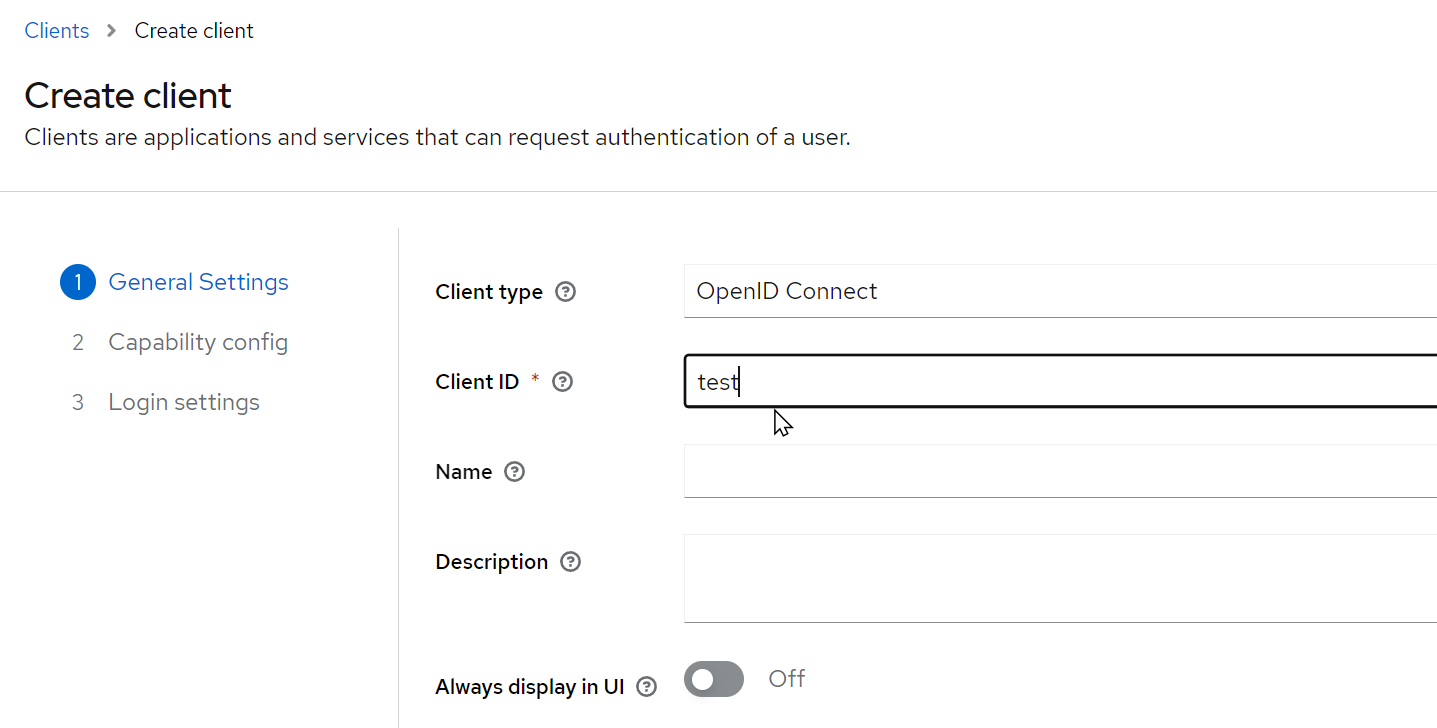Click the Client ID field label
Image resolution: width=1437 pixels, height=728 pixels.
[x=477, y=382]
